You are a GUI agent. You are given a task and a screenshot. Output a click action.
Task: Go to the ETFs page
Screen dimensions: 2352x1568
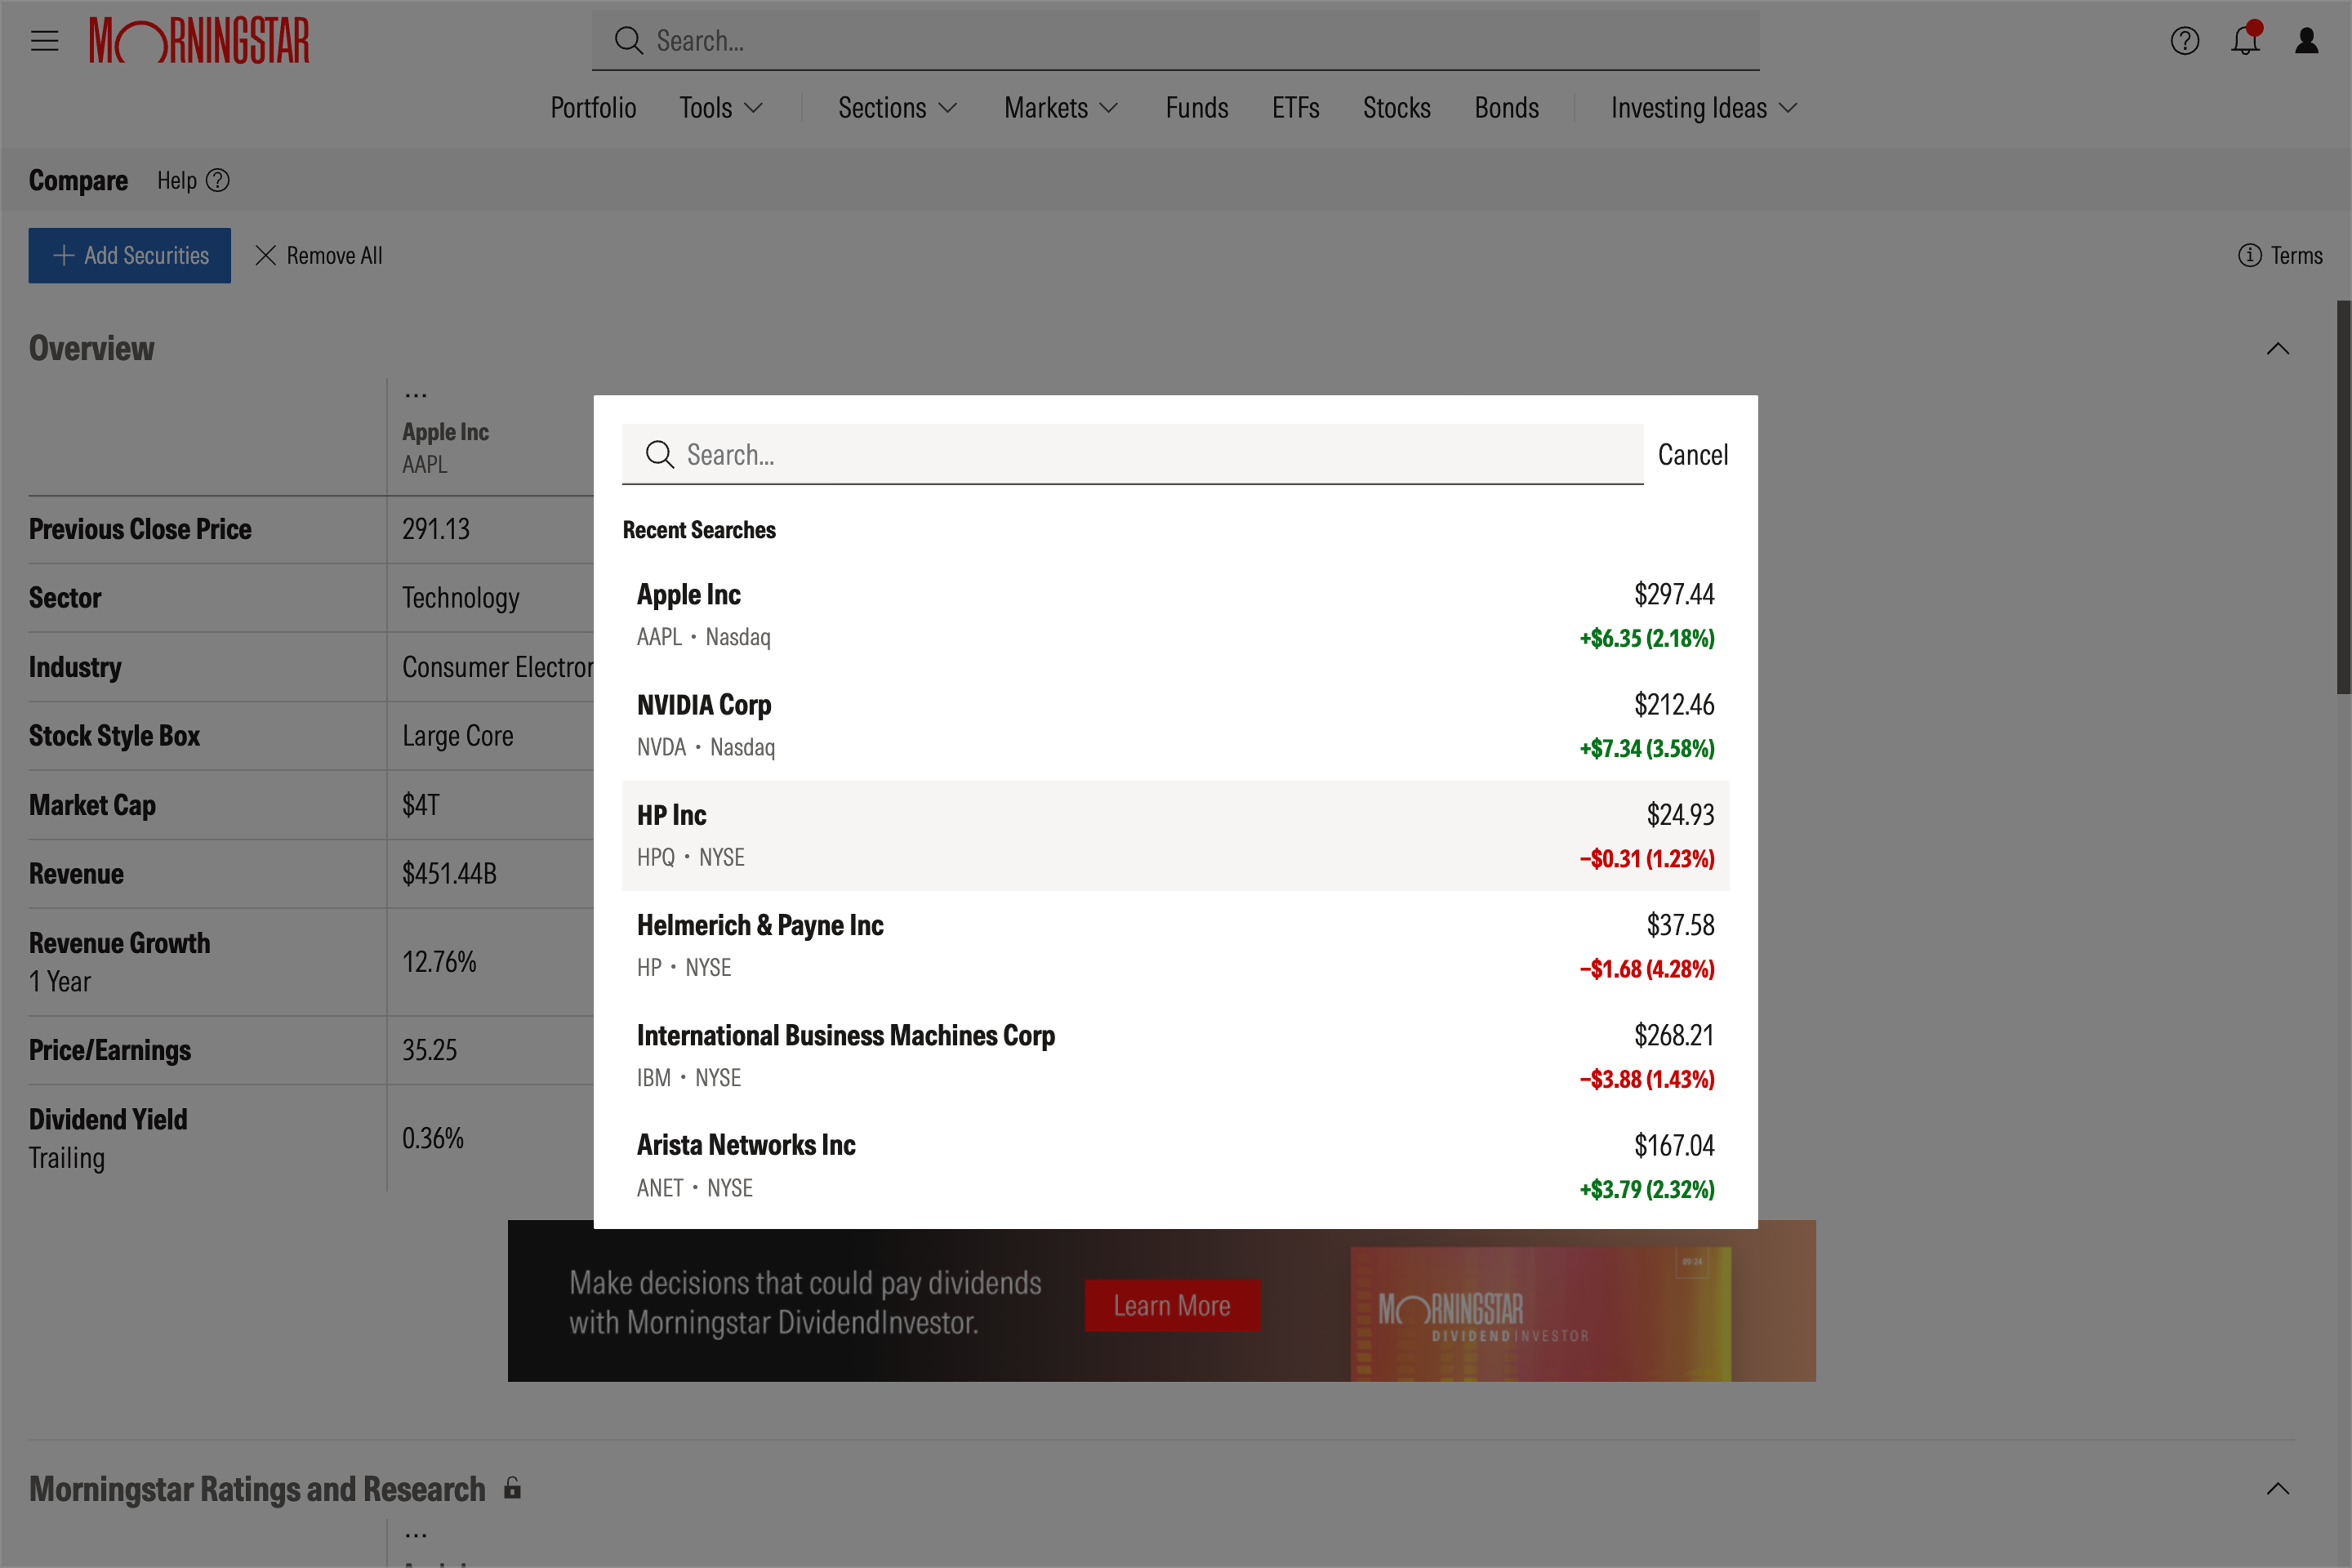tap(1295, 108)
